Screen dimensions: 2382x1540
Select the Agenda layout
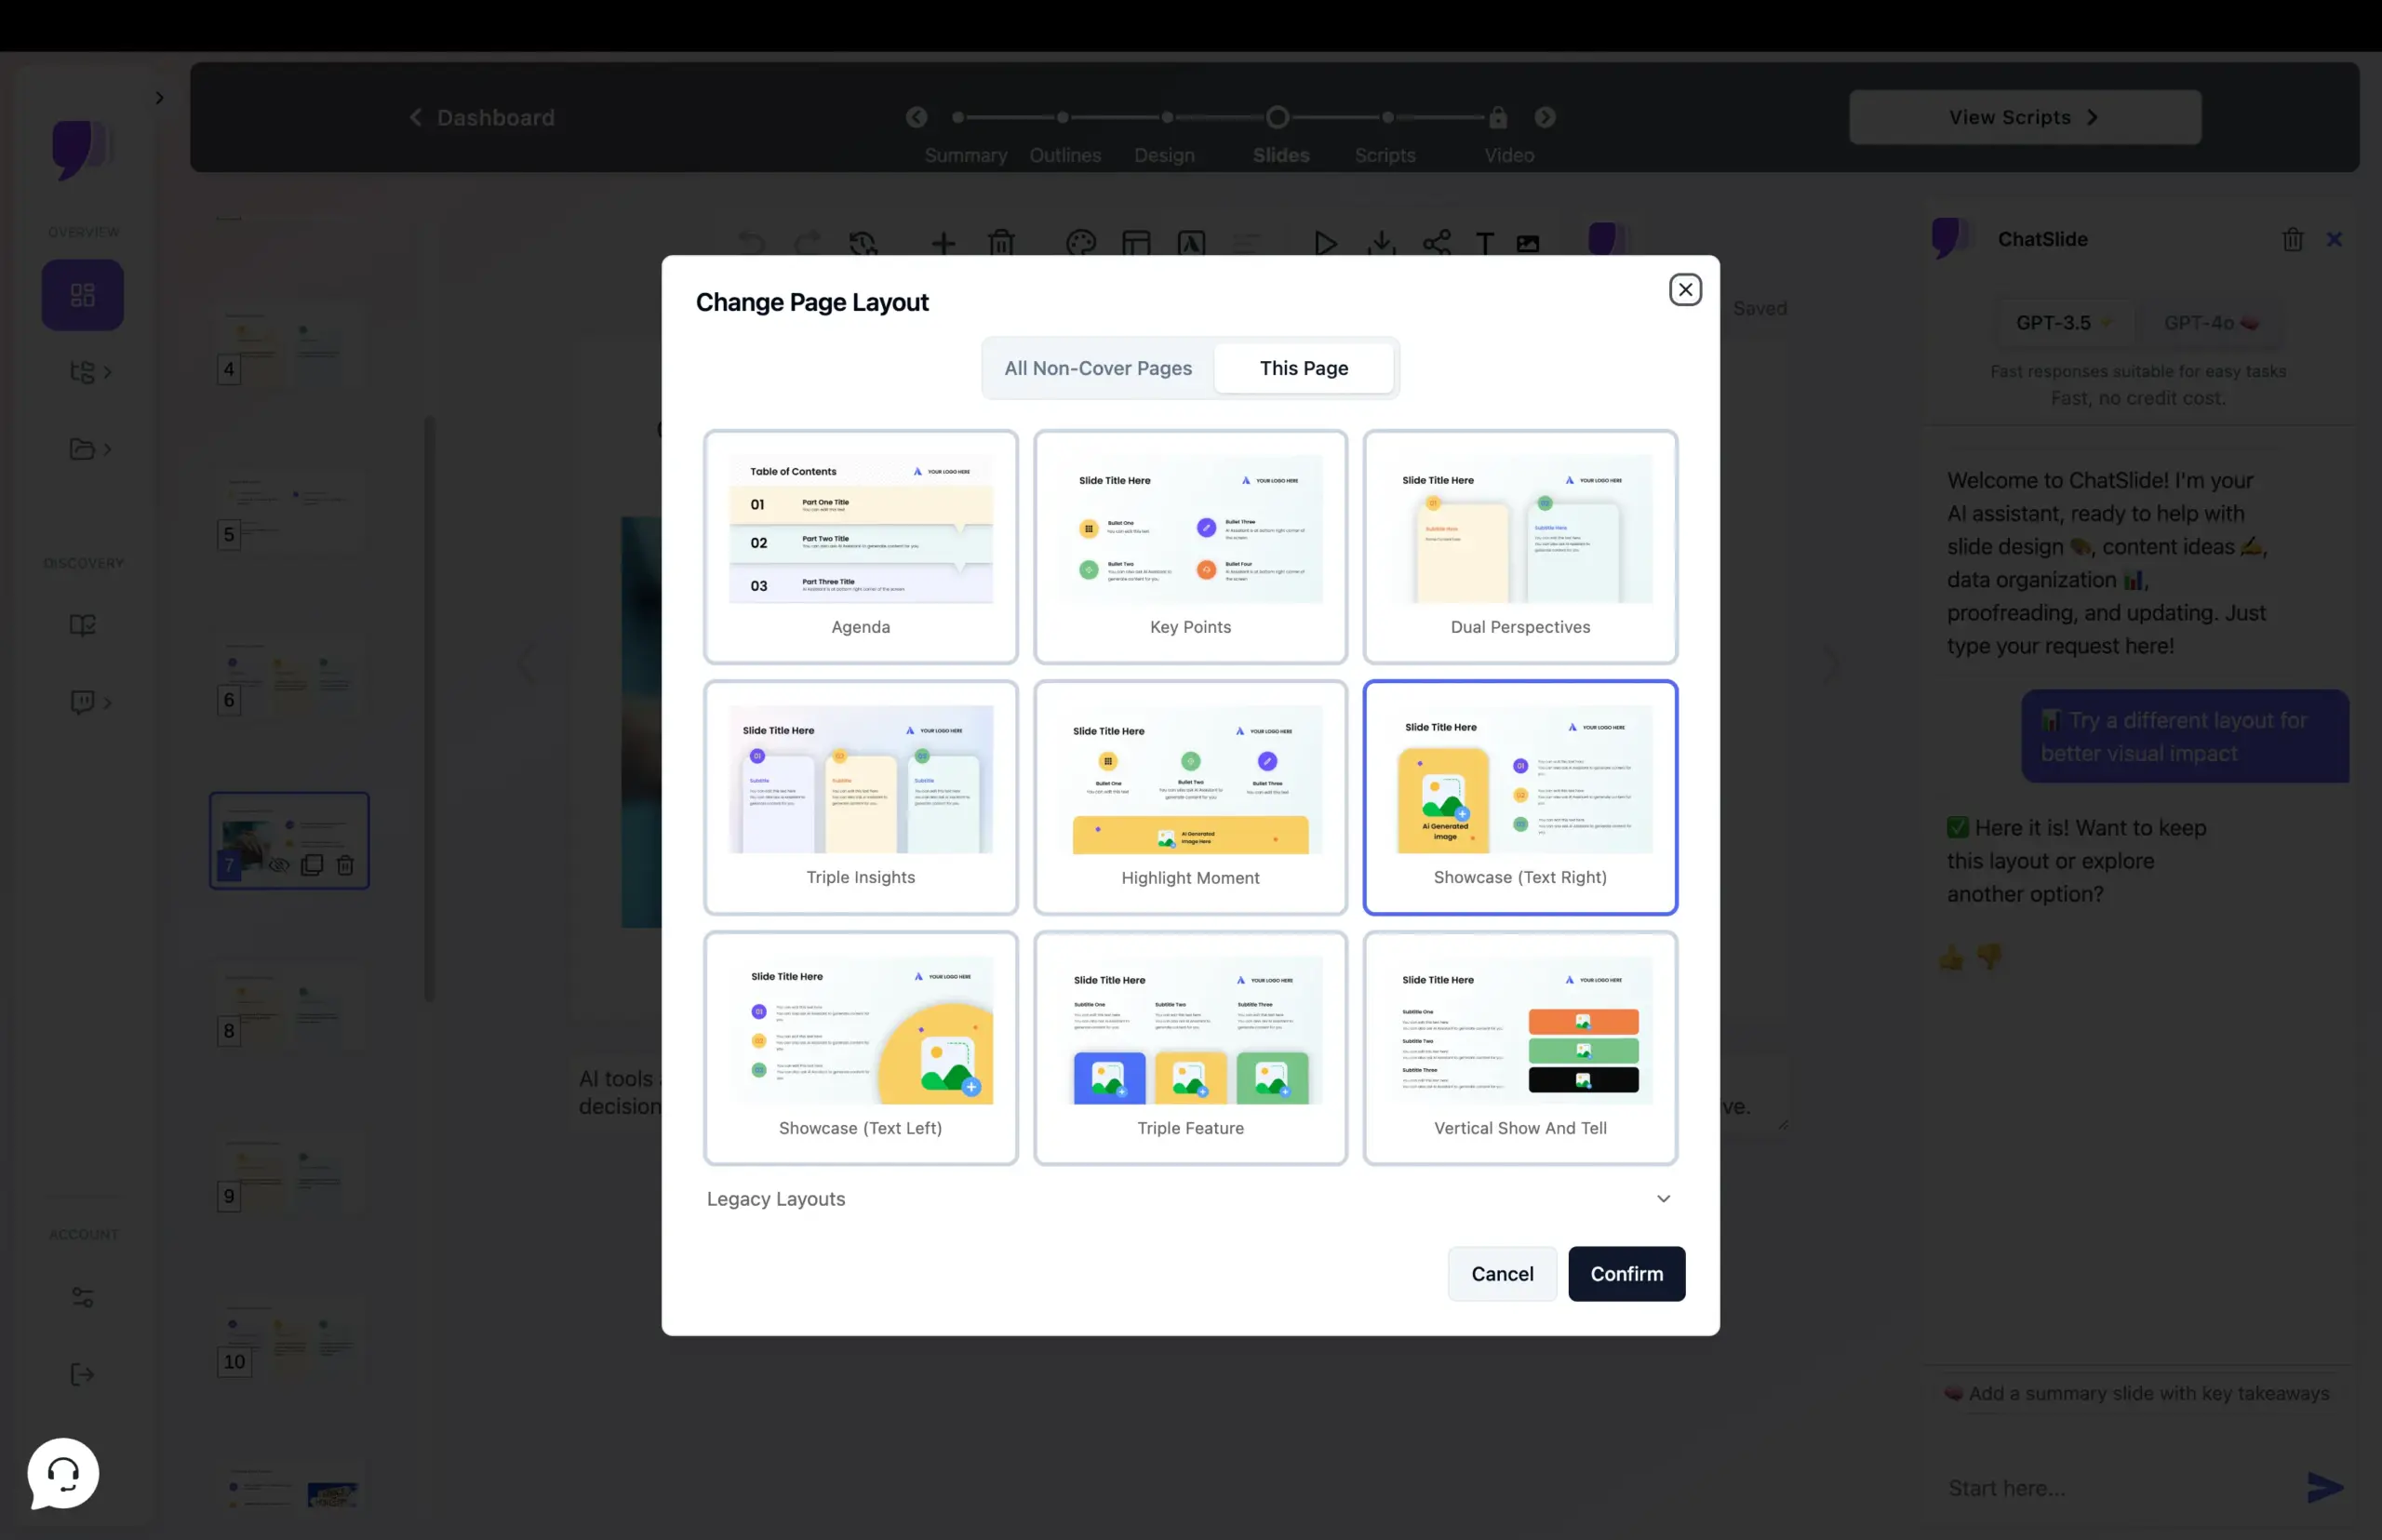[x=860, y=546]
